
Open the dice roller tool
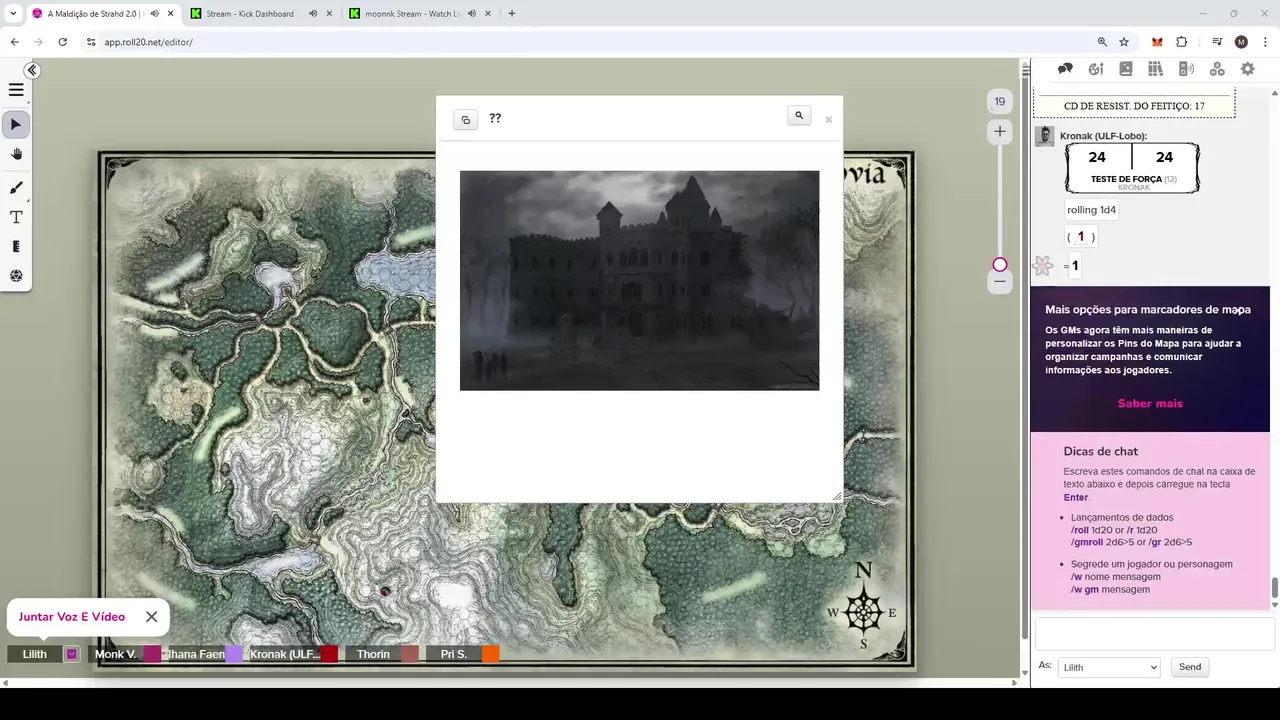16,275
